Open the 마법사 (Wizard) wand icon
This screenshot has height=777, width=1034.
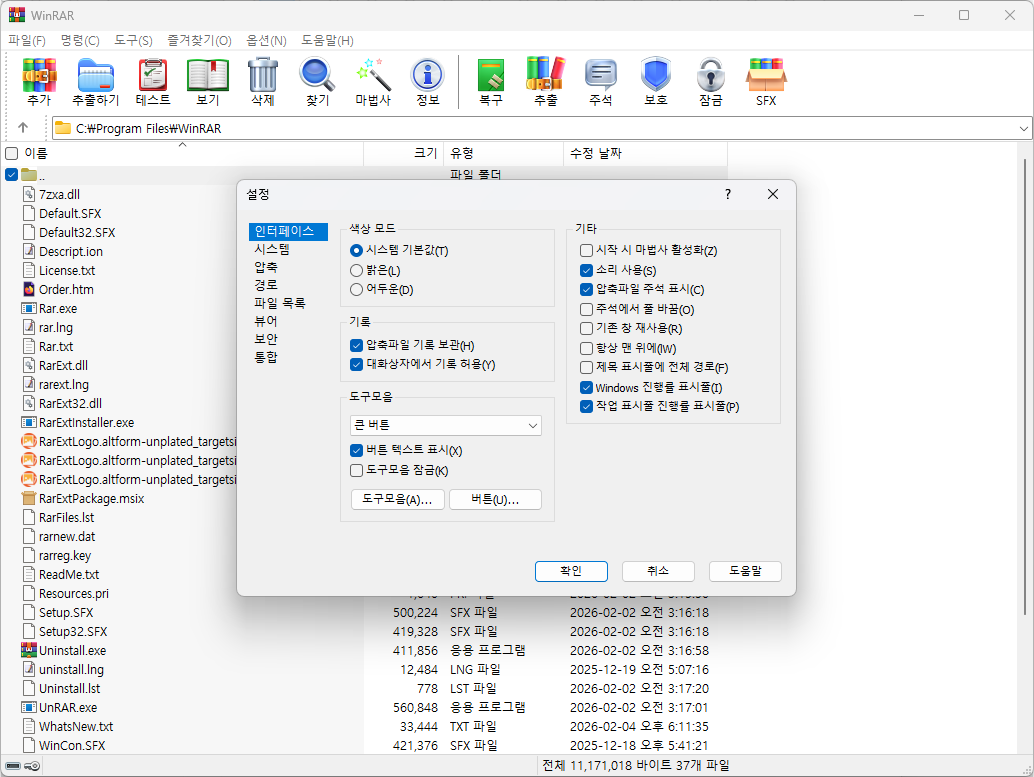(x=373, y=75)
